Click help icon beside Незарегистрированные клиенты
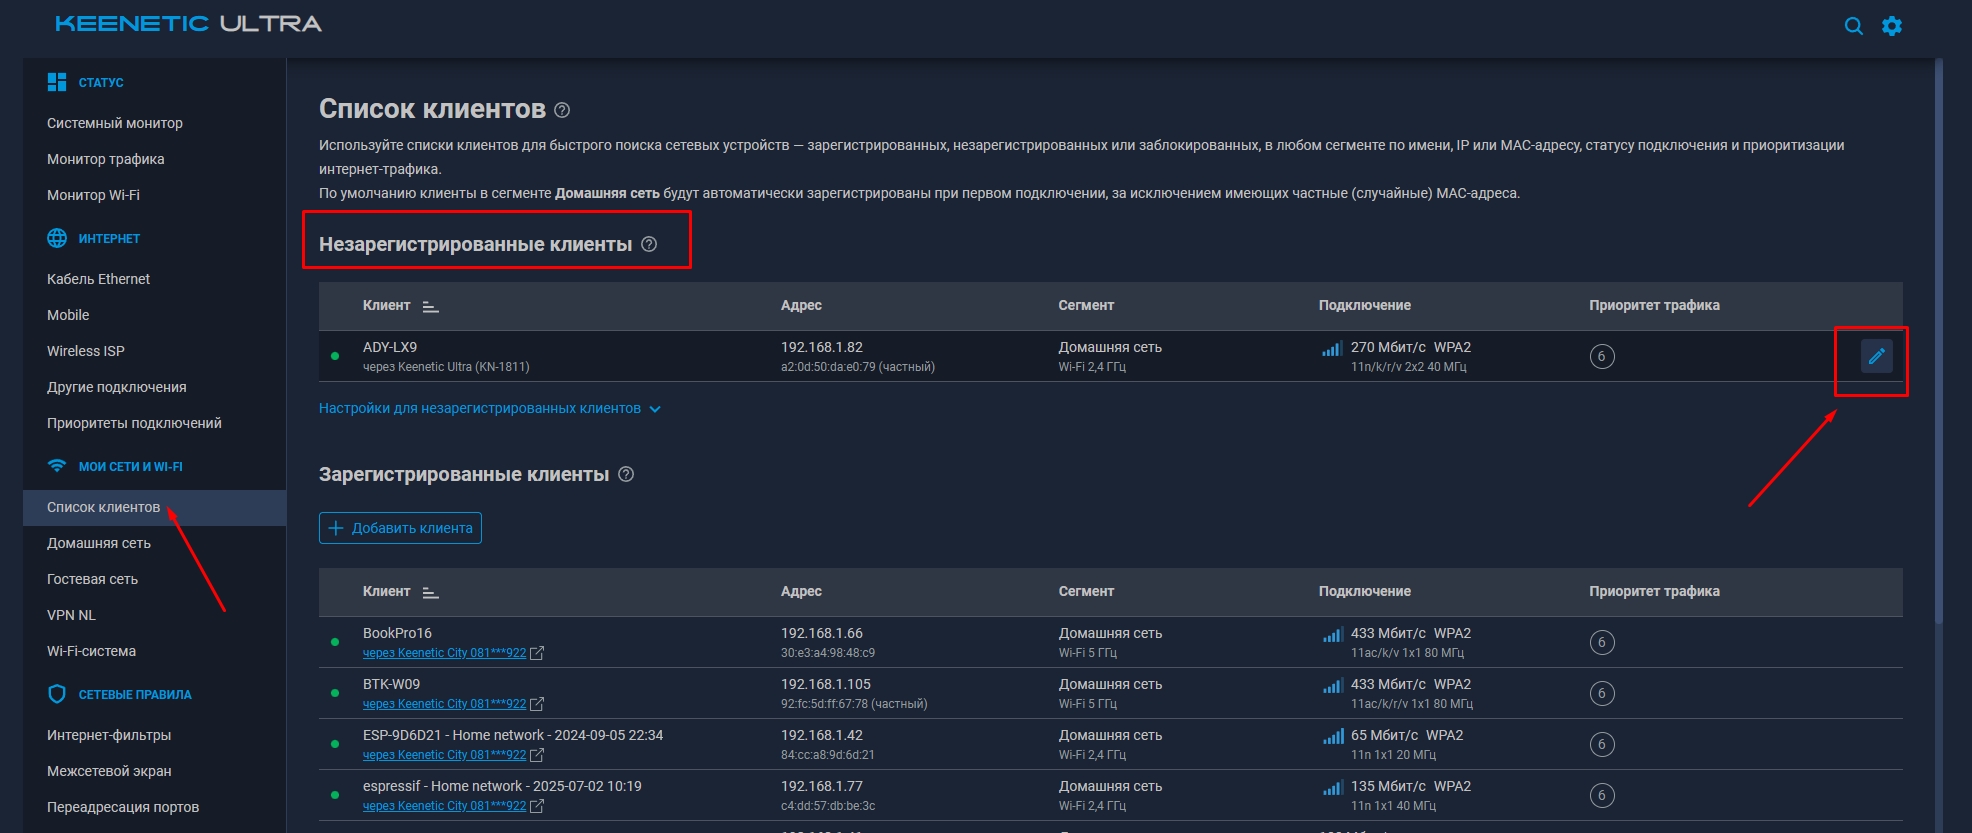 pos(649,244)
